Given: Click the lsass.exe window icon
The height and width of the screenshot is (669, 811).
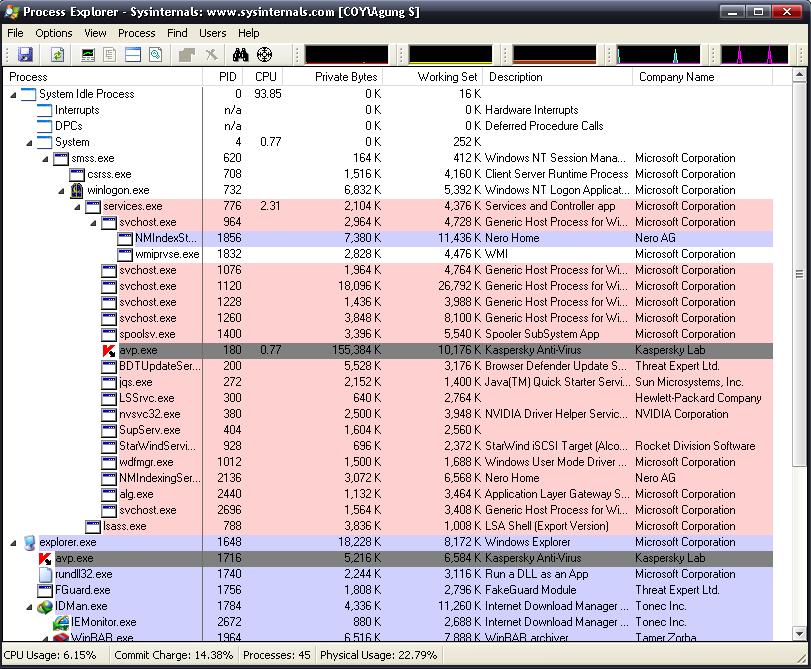Looking at the screenshot, I should 93,526.
